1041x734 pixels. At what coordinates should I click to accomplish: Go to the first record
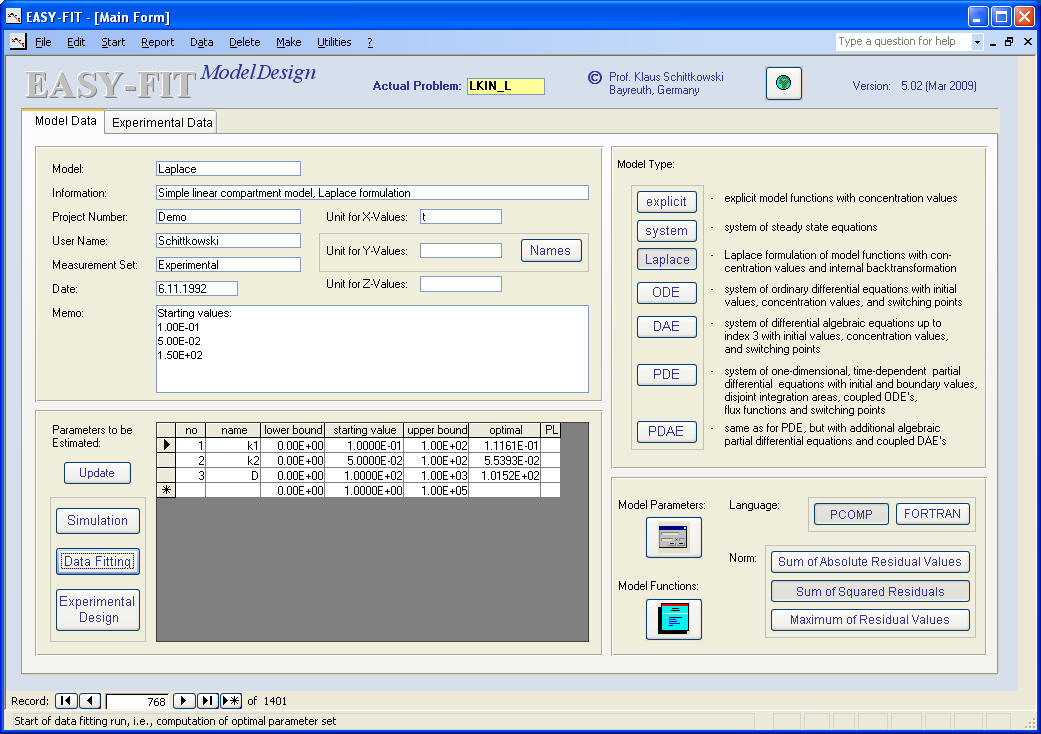point(65,701)
